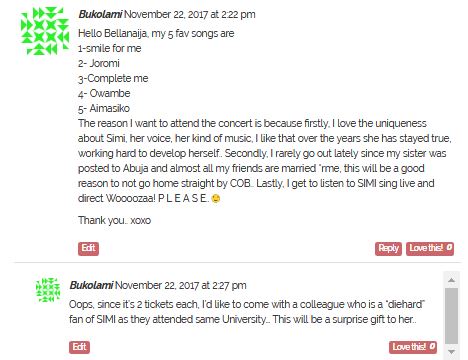Viewport: 468px width, 360px height.
Task: Click the "Hello Bellanaija, my 5 fav songs" line
Action: (156, 34)
